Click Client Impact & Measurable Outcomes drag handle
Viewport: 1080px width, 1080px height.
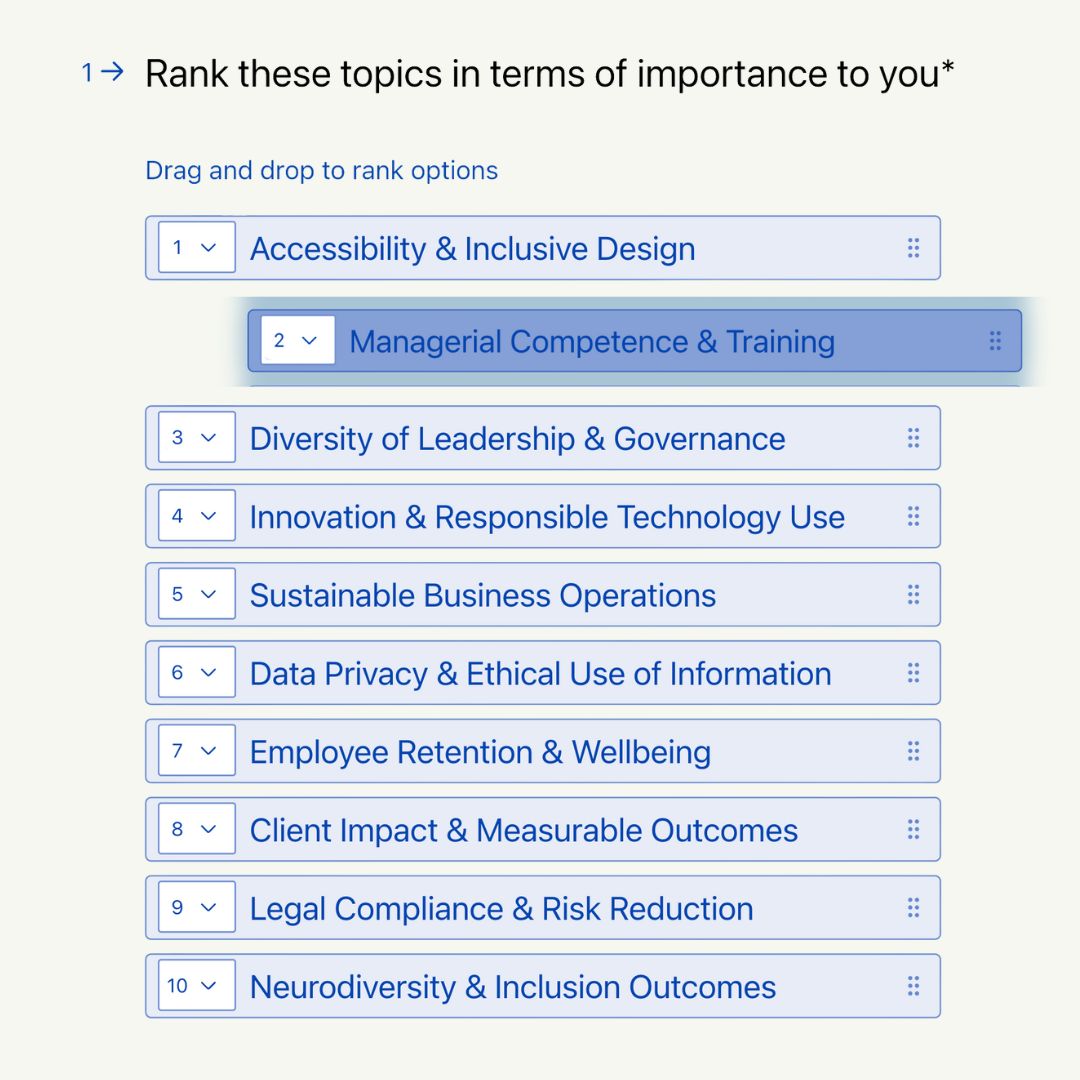(913, 830)
